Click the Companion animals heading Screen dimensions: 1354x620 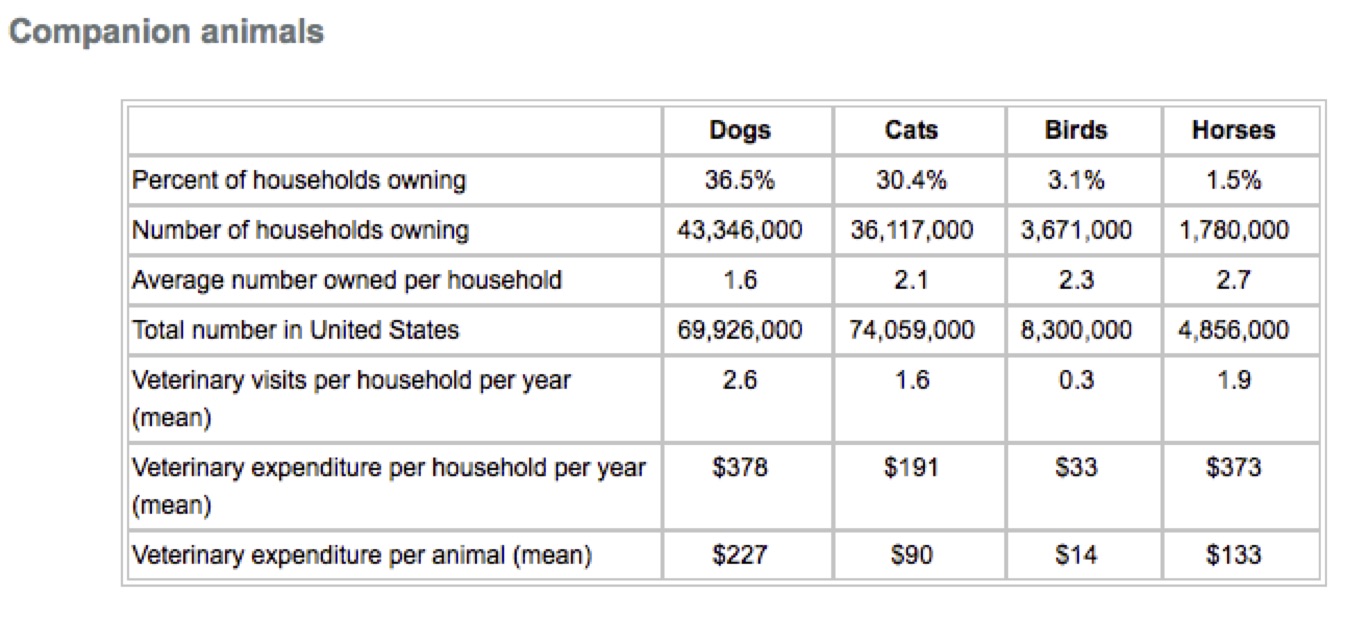[x=166, y=32]
